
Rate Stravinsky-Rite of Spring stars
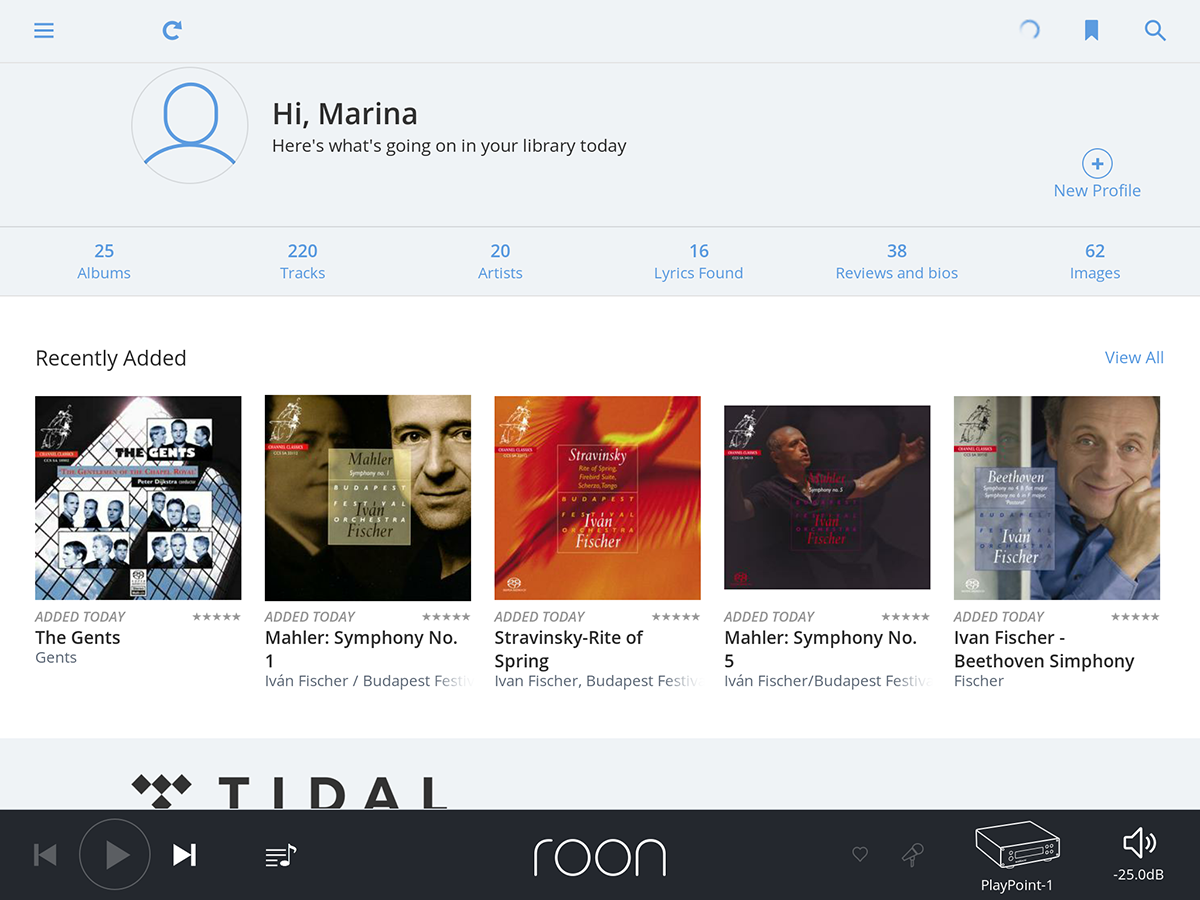click(x=676, y=617)
